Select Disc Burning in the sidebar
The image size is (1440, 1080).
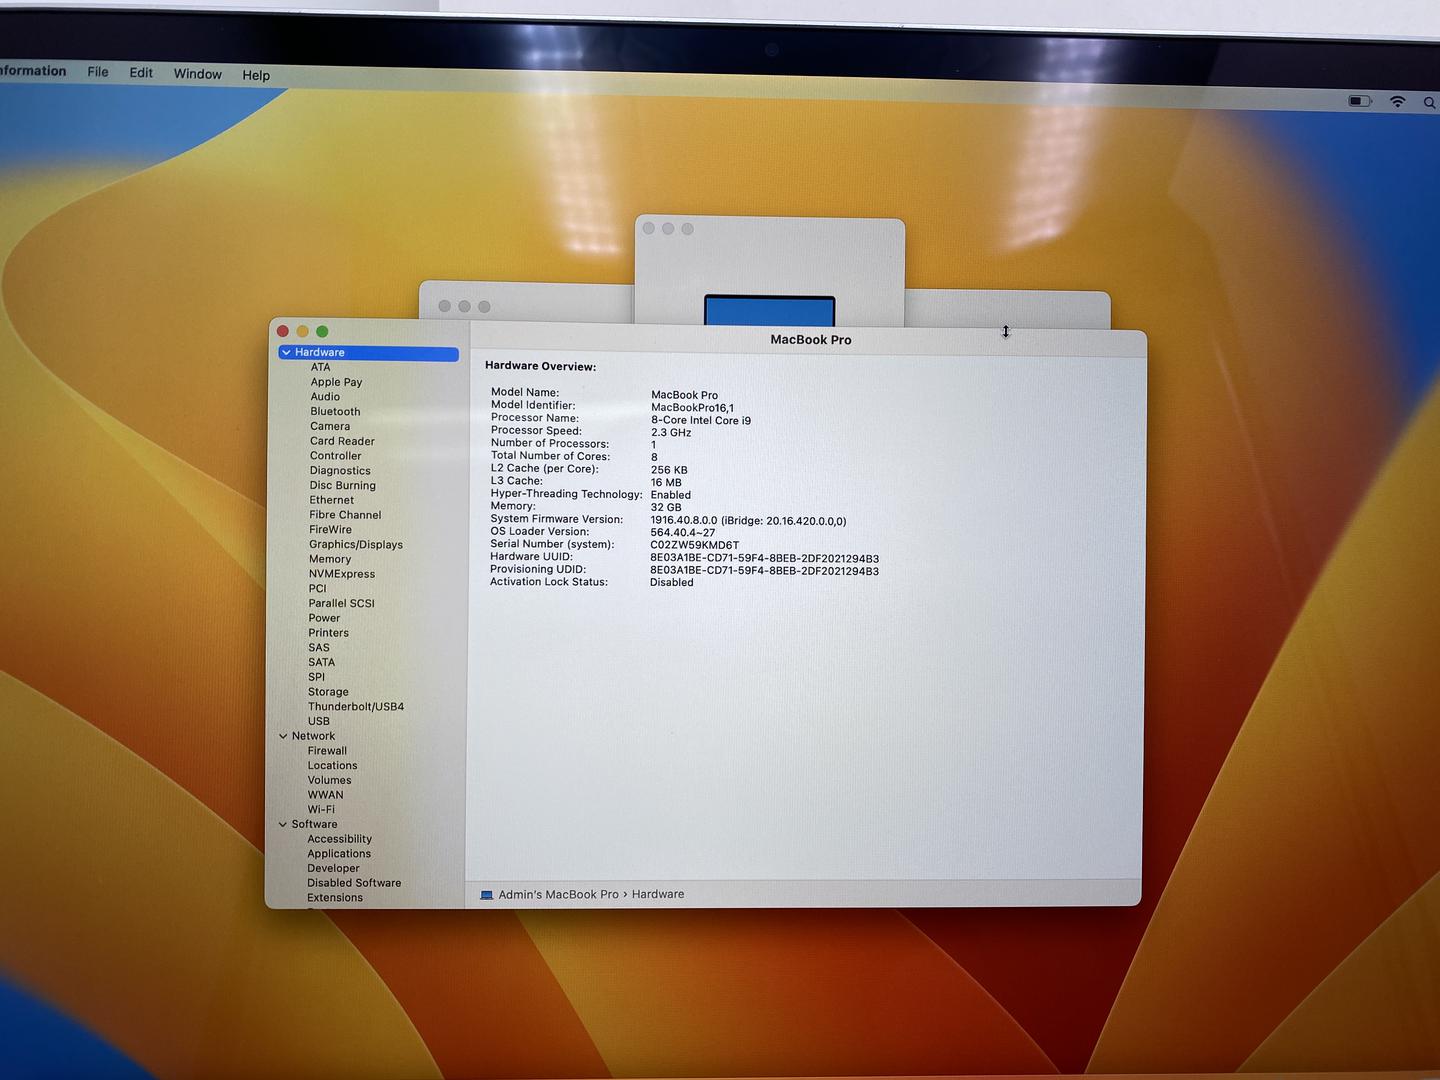343,486
